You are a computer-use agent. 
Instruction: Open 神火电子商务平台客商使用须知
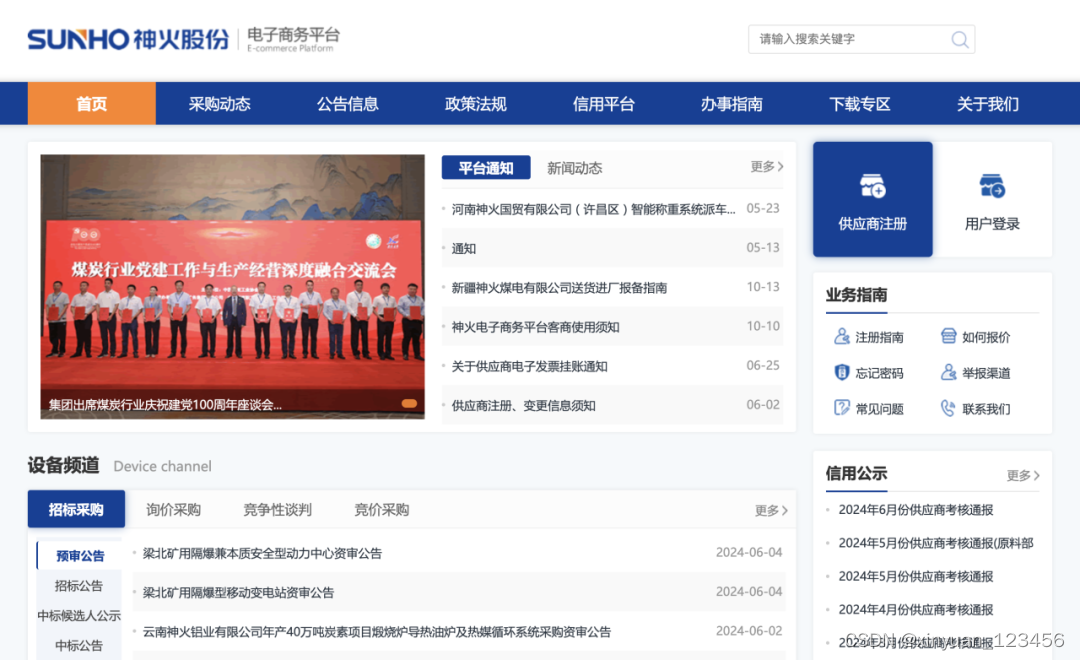pyautogui.click(x=535, y=327)
